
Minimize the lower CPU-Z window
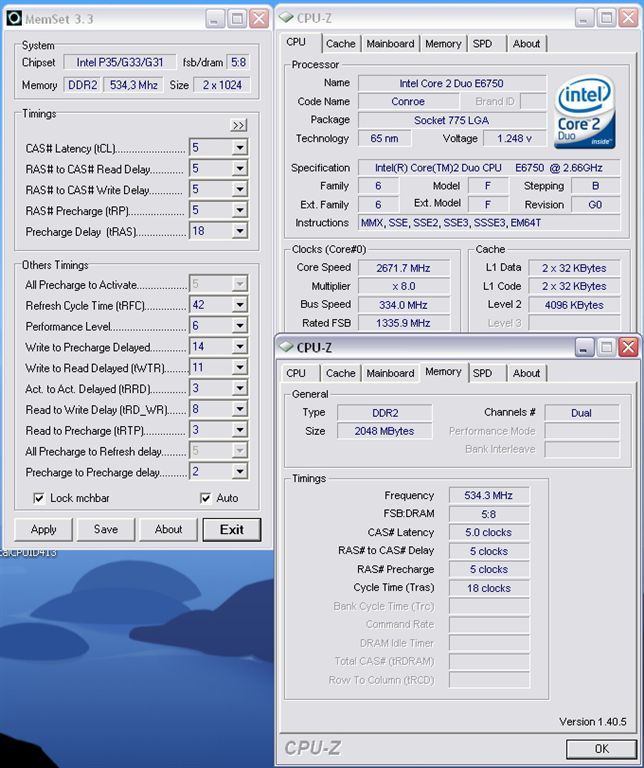coord(584,347)
